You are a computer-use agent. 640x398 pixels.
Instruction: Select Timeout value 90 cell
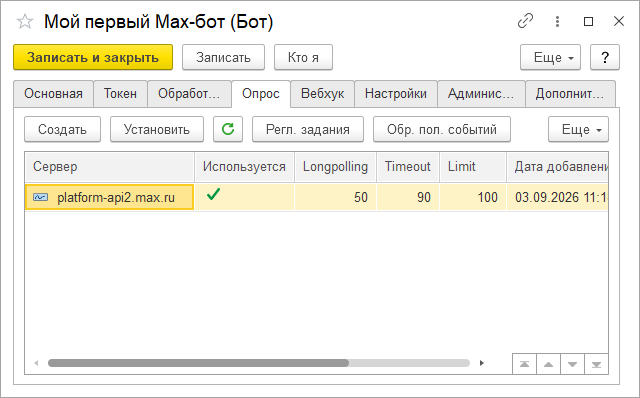point(407,197)
